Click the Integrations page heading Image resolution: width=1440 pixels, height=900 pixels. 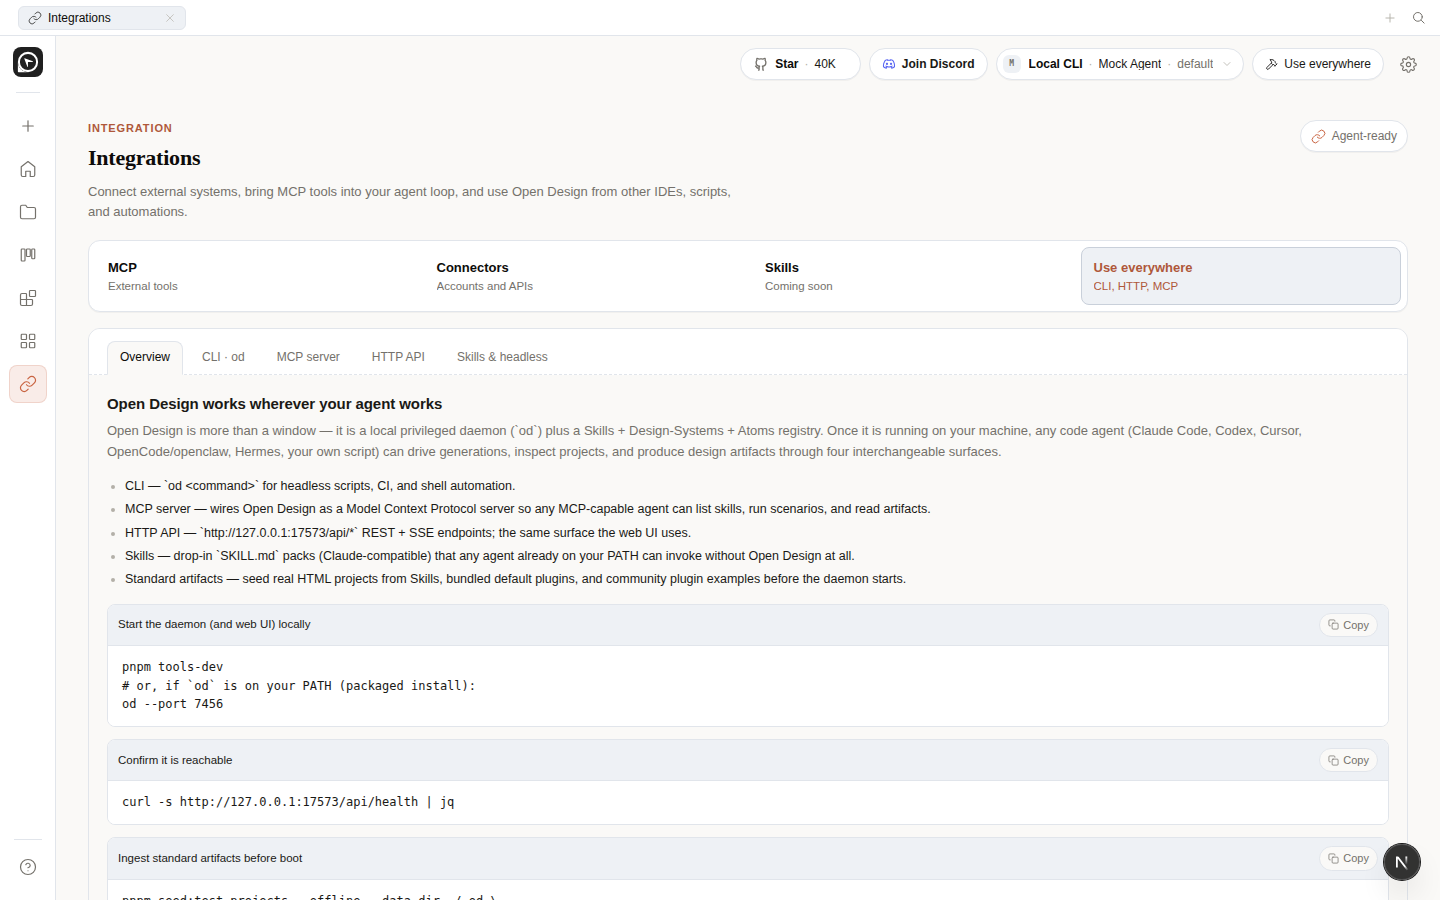coord(144,158)
